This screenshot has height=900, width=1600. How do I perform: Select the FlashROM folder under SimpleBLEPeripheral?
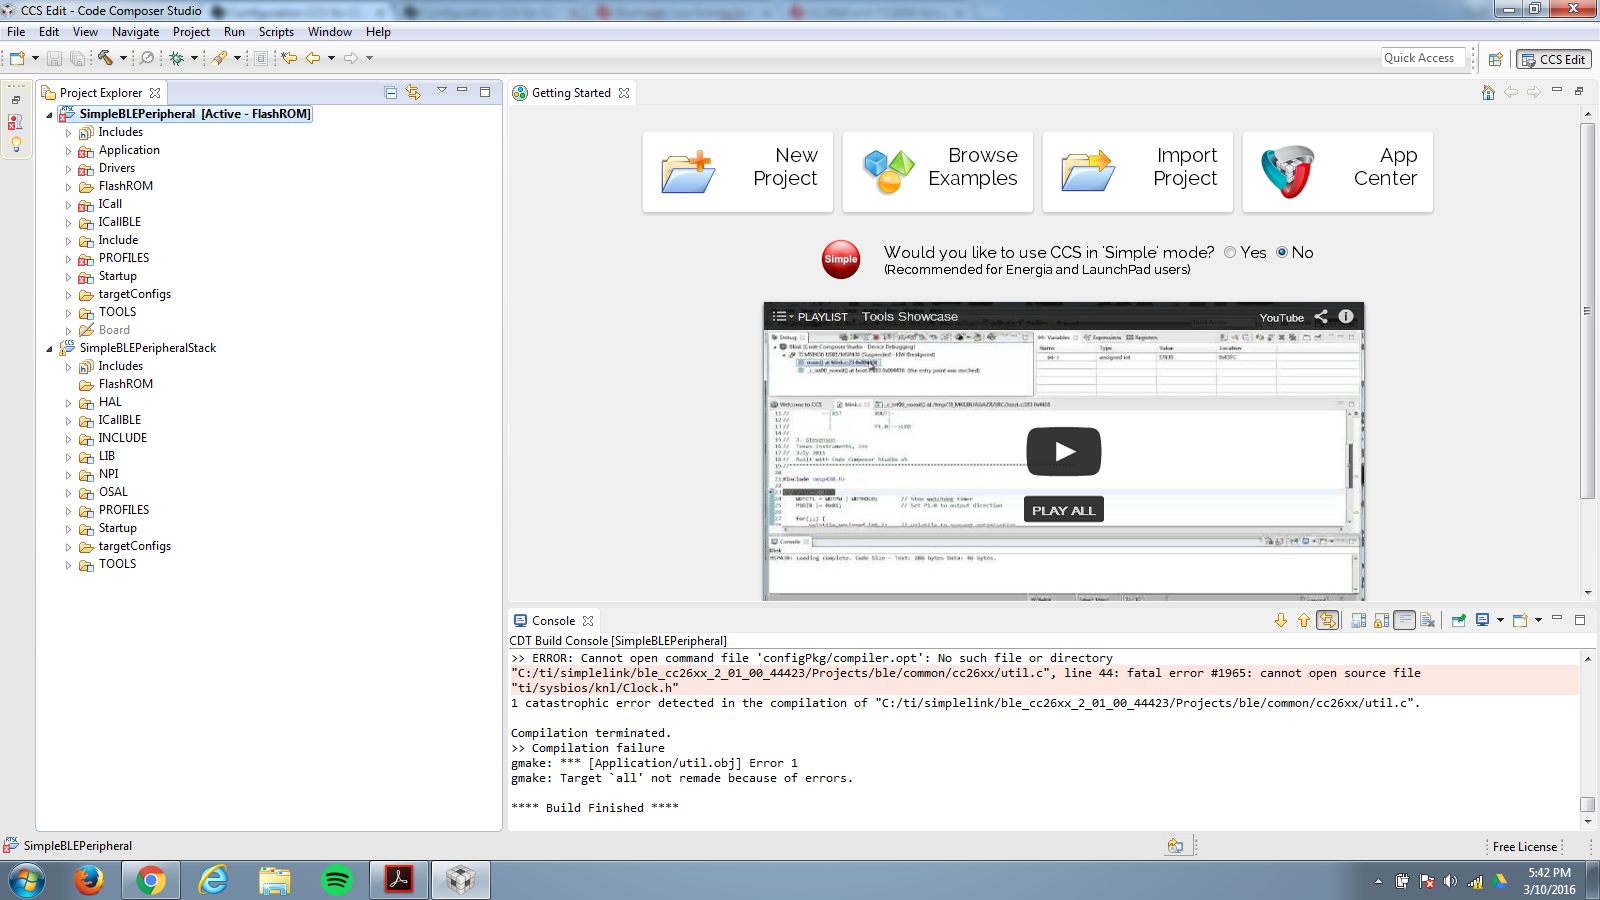[x=126, y=186]
